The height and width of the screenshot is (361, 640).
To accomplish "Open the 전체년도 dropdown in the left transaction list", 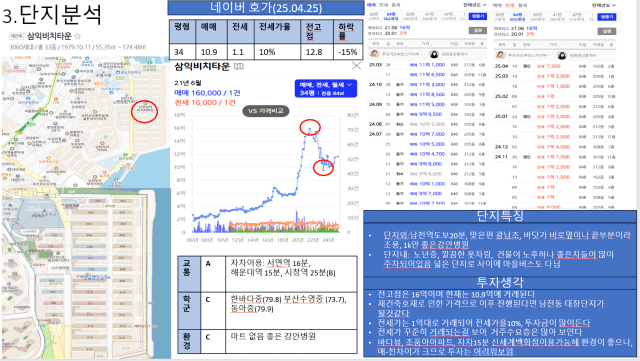I will click(475, 5).
